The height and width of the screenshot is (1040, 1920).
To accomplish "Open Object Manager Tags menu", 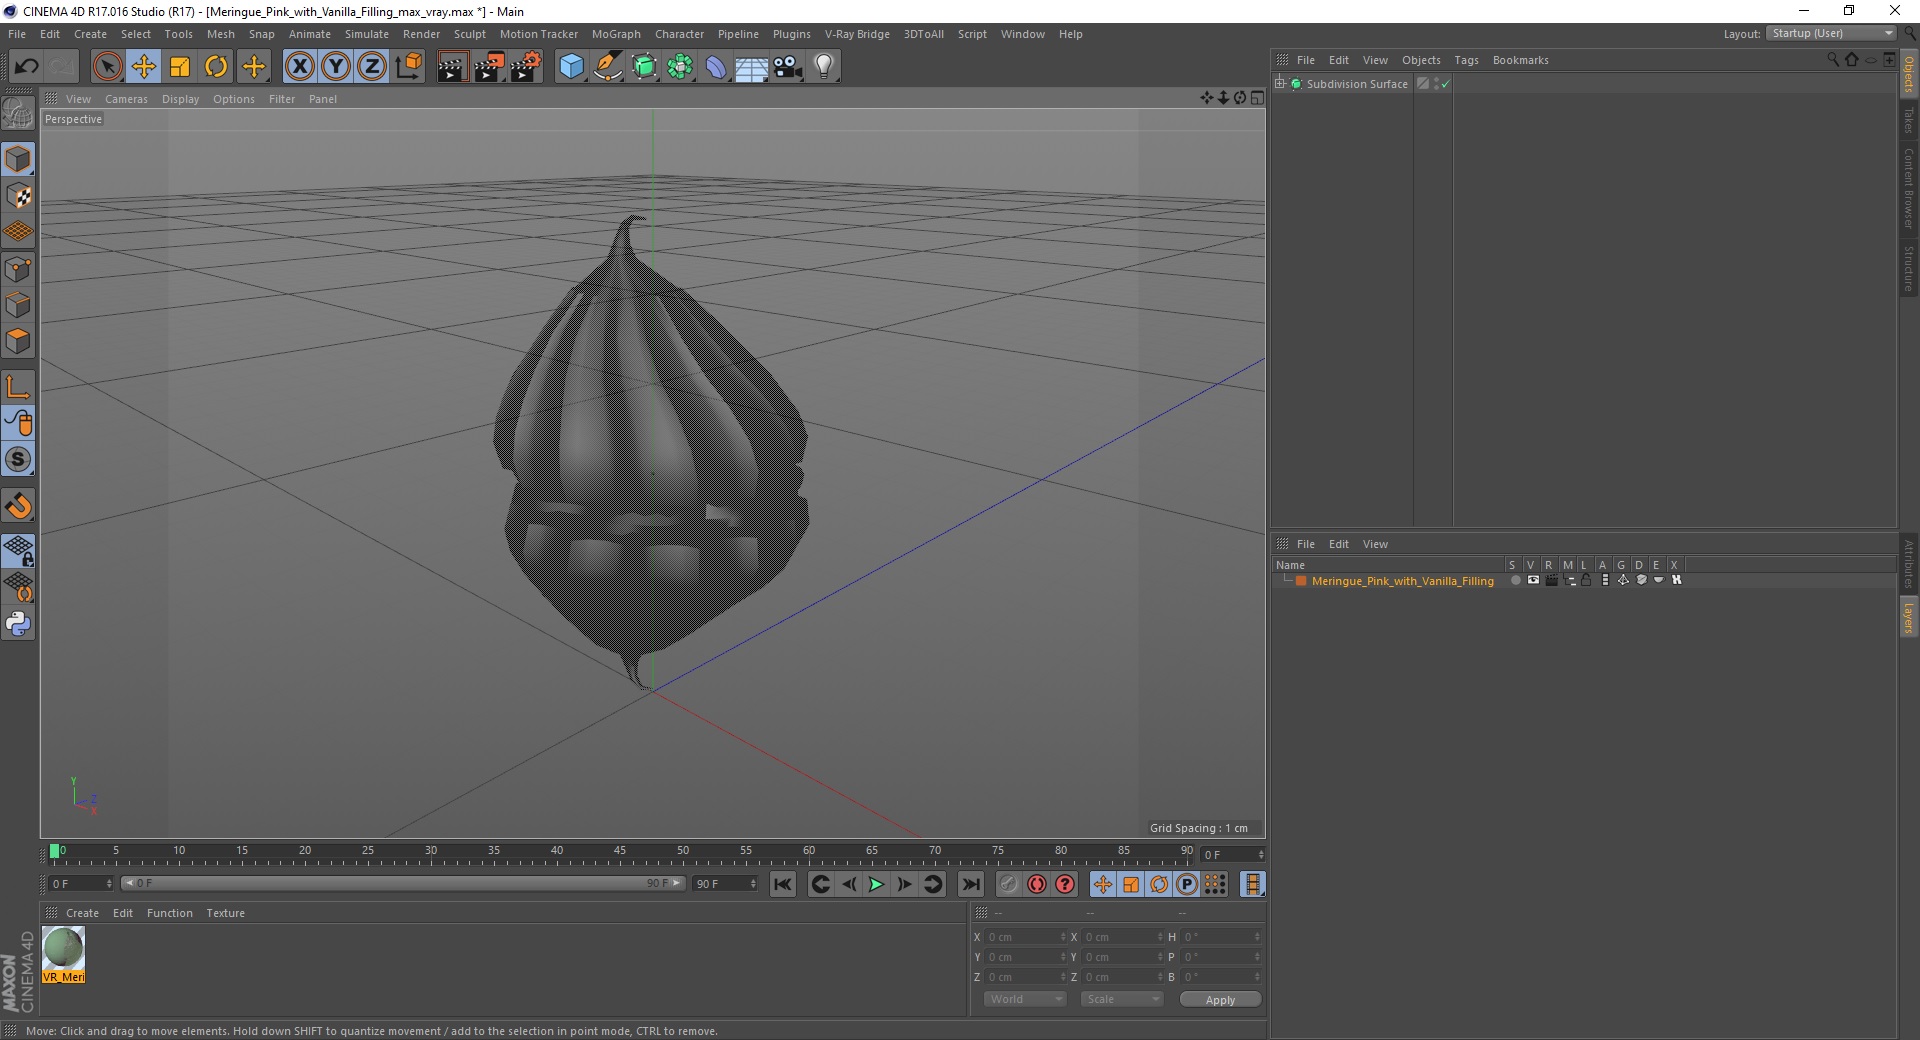I will 1466,60.
